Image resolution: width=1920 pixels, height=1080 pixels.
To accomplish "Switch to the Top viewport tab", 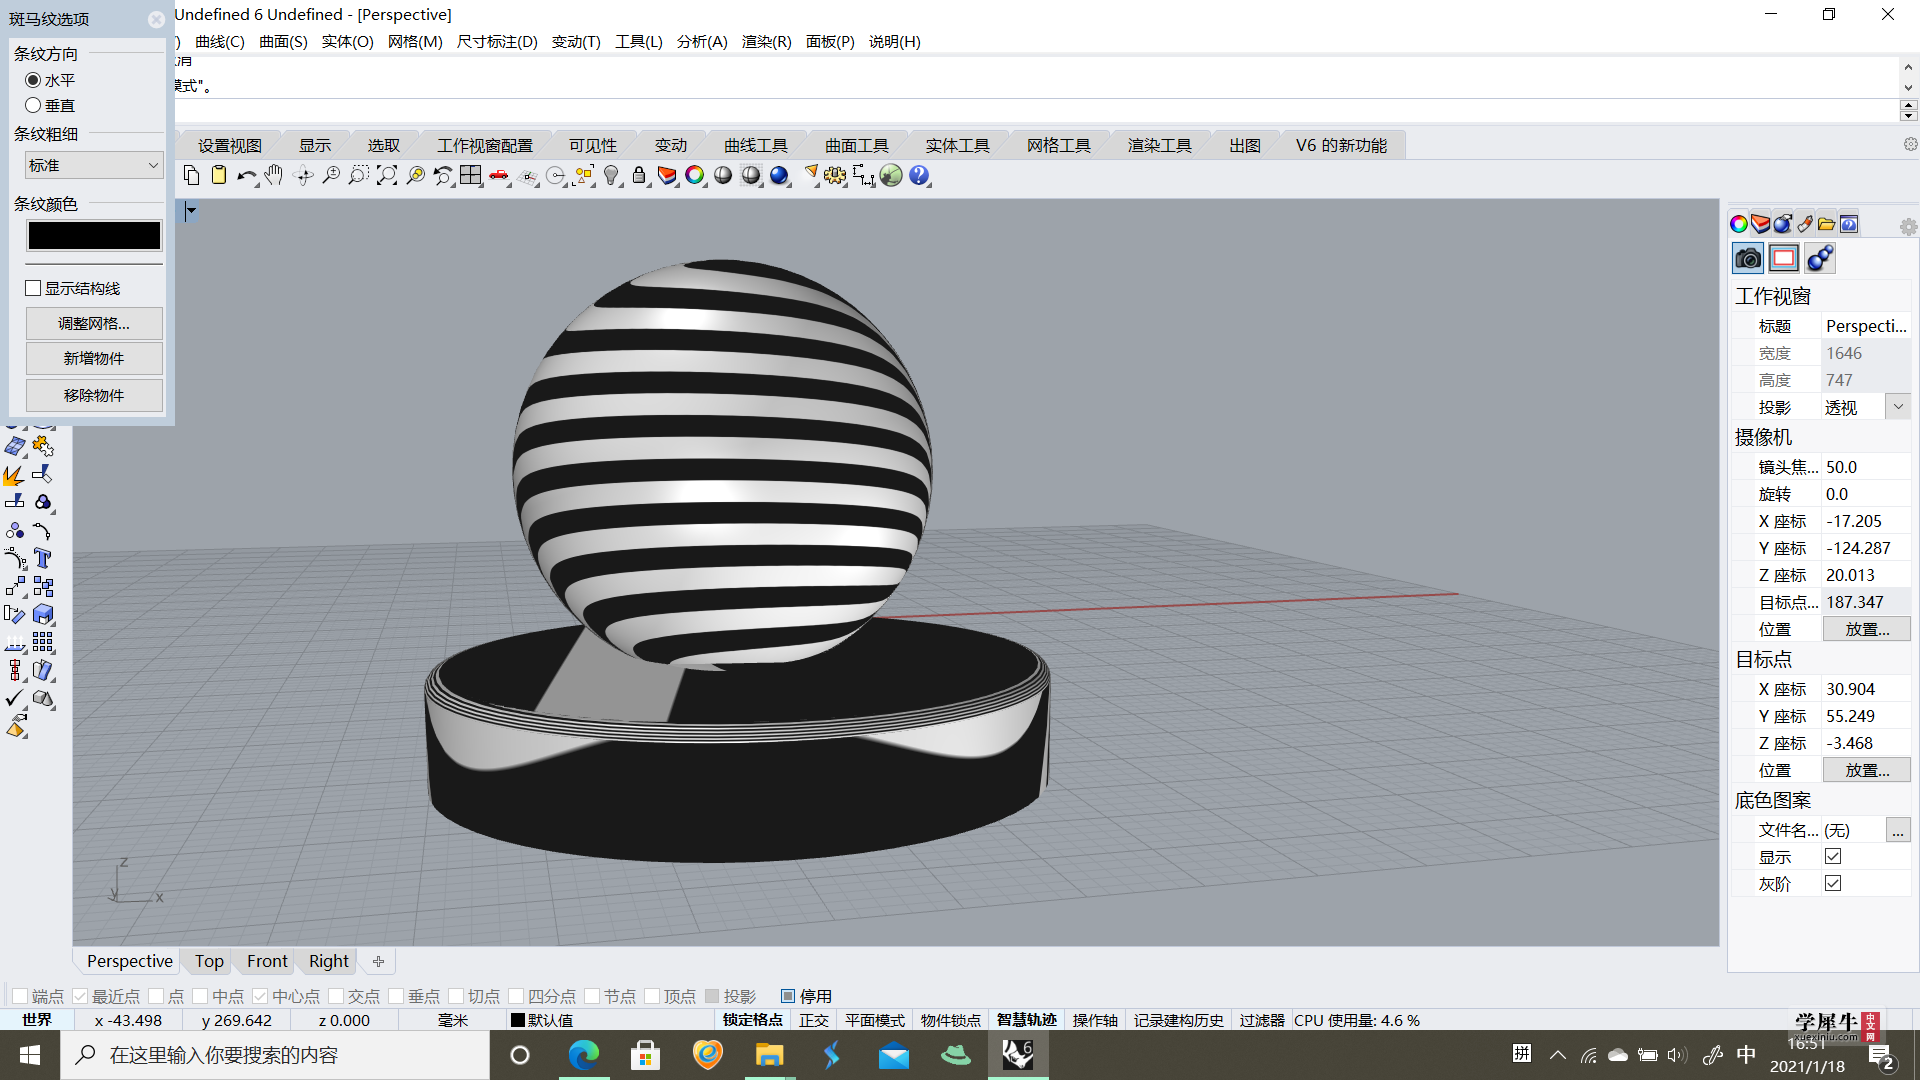I will click(x=209, y=961).
